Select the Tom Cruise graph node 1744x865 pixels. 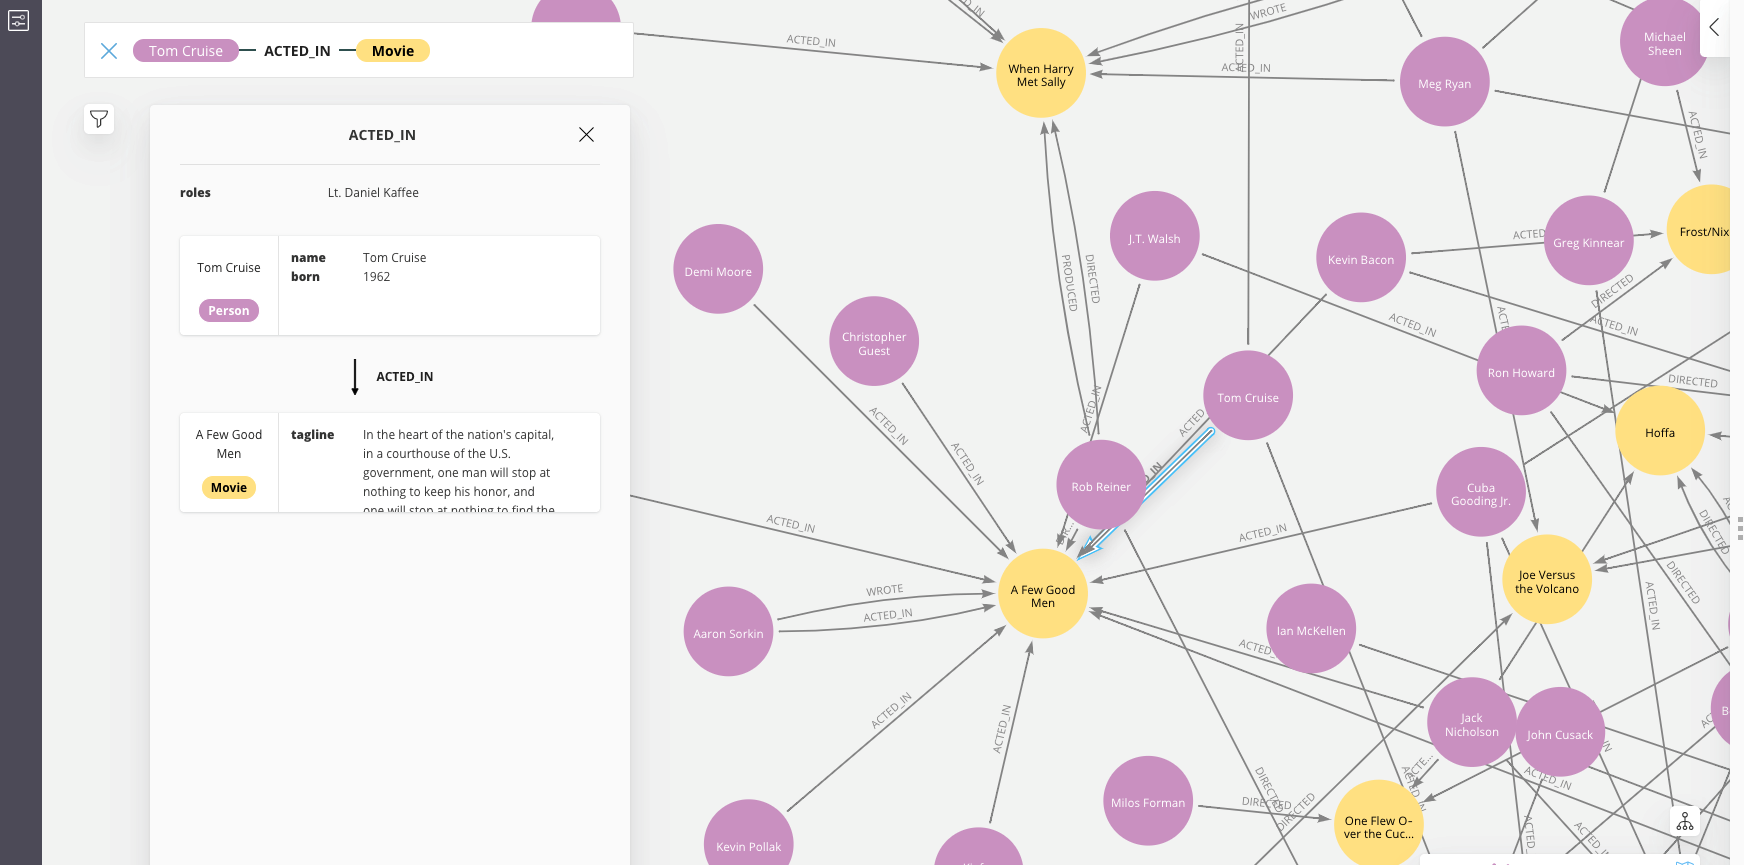click(x=1248, y=396)
